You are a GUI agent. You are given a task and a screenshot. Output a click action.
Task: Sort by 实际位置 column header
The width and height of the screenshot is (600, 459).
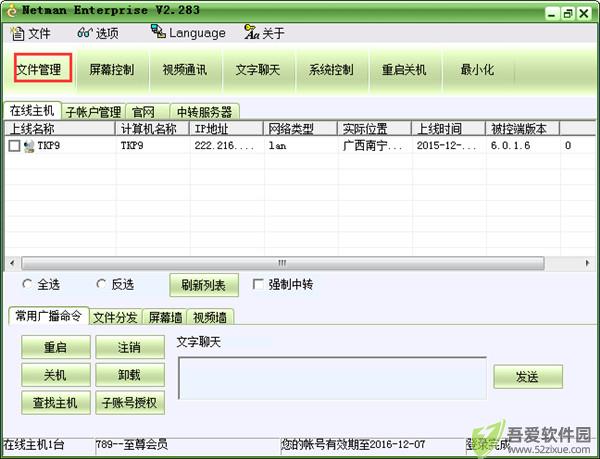tap(374, 129)
